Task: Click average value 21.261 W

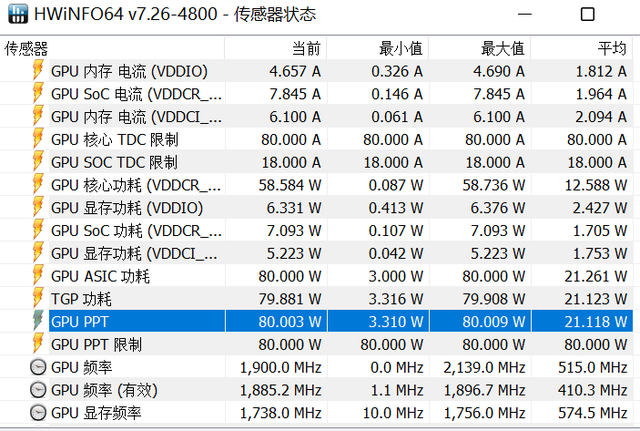Action: point(596,277)
